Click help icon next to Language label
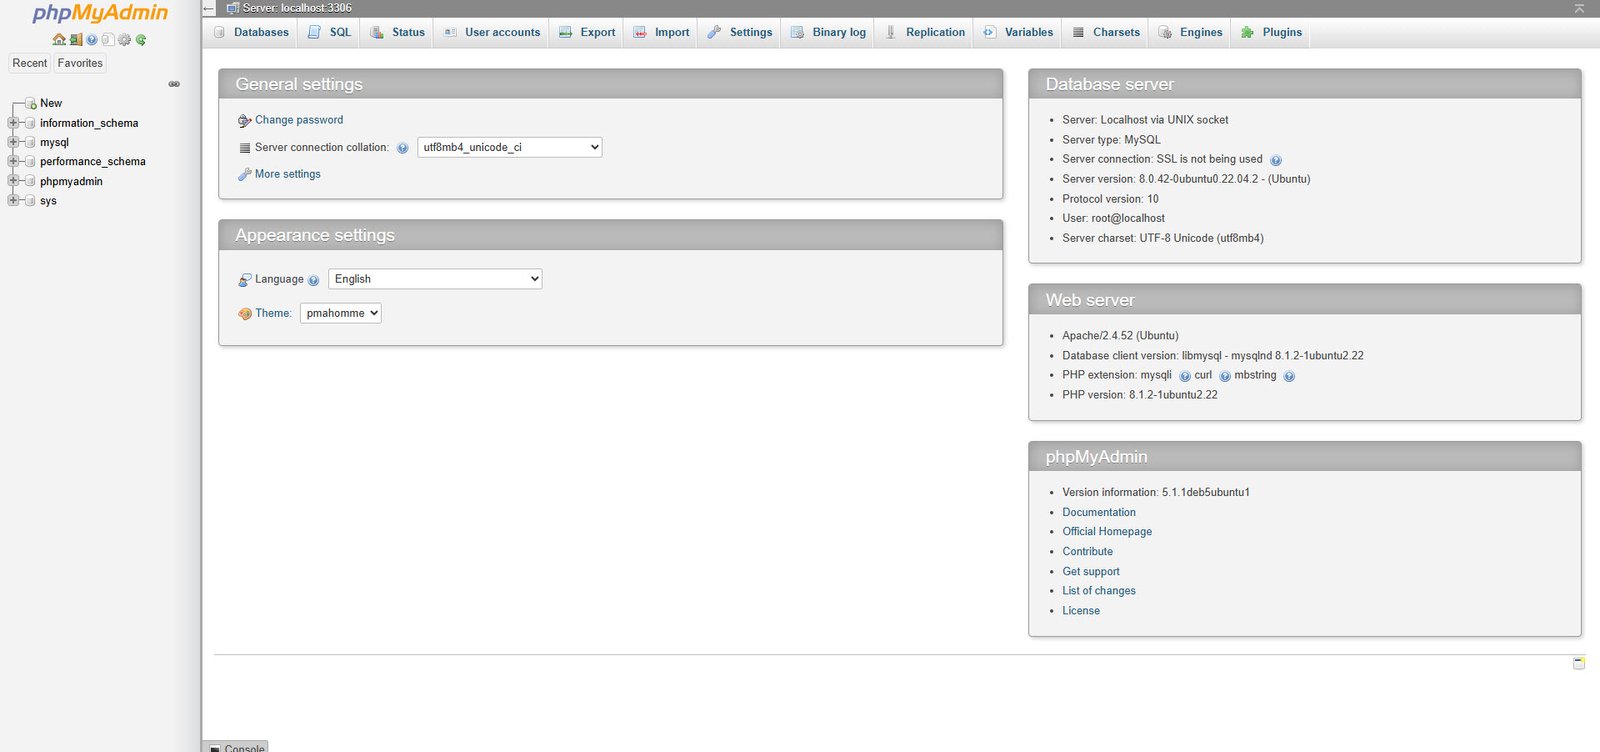 (x=313, y=281)
